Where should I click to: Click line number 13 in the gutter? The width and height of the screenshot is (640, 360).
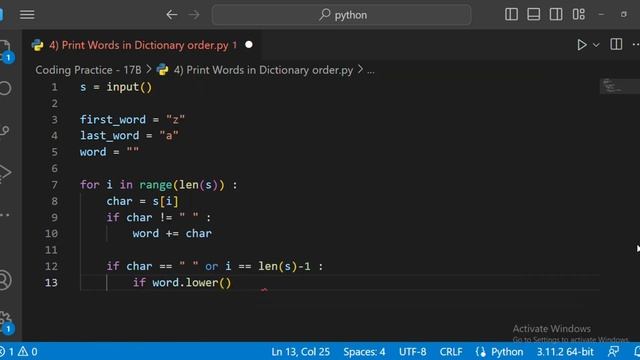pos(51,282)
